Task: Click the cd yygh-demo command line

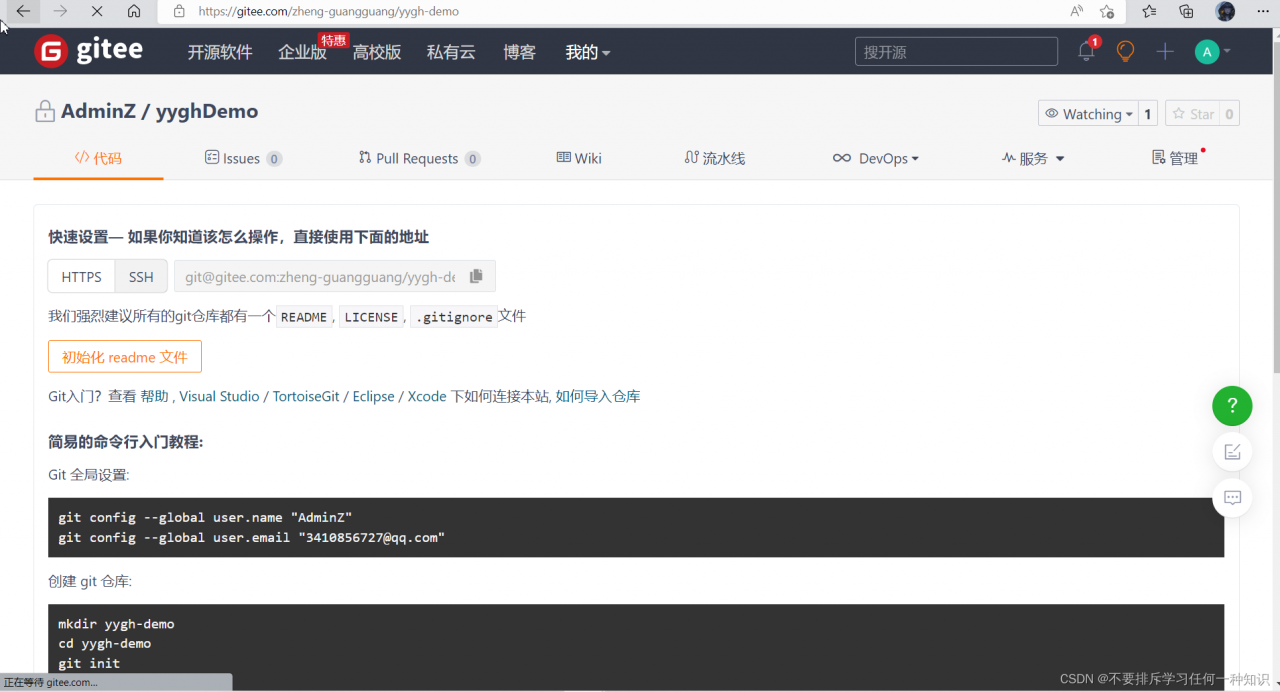Action: [104, 644]
